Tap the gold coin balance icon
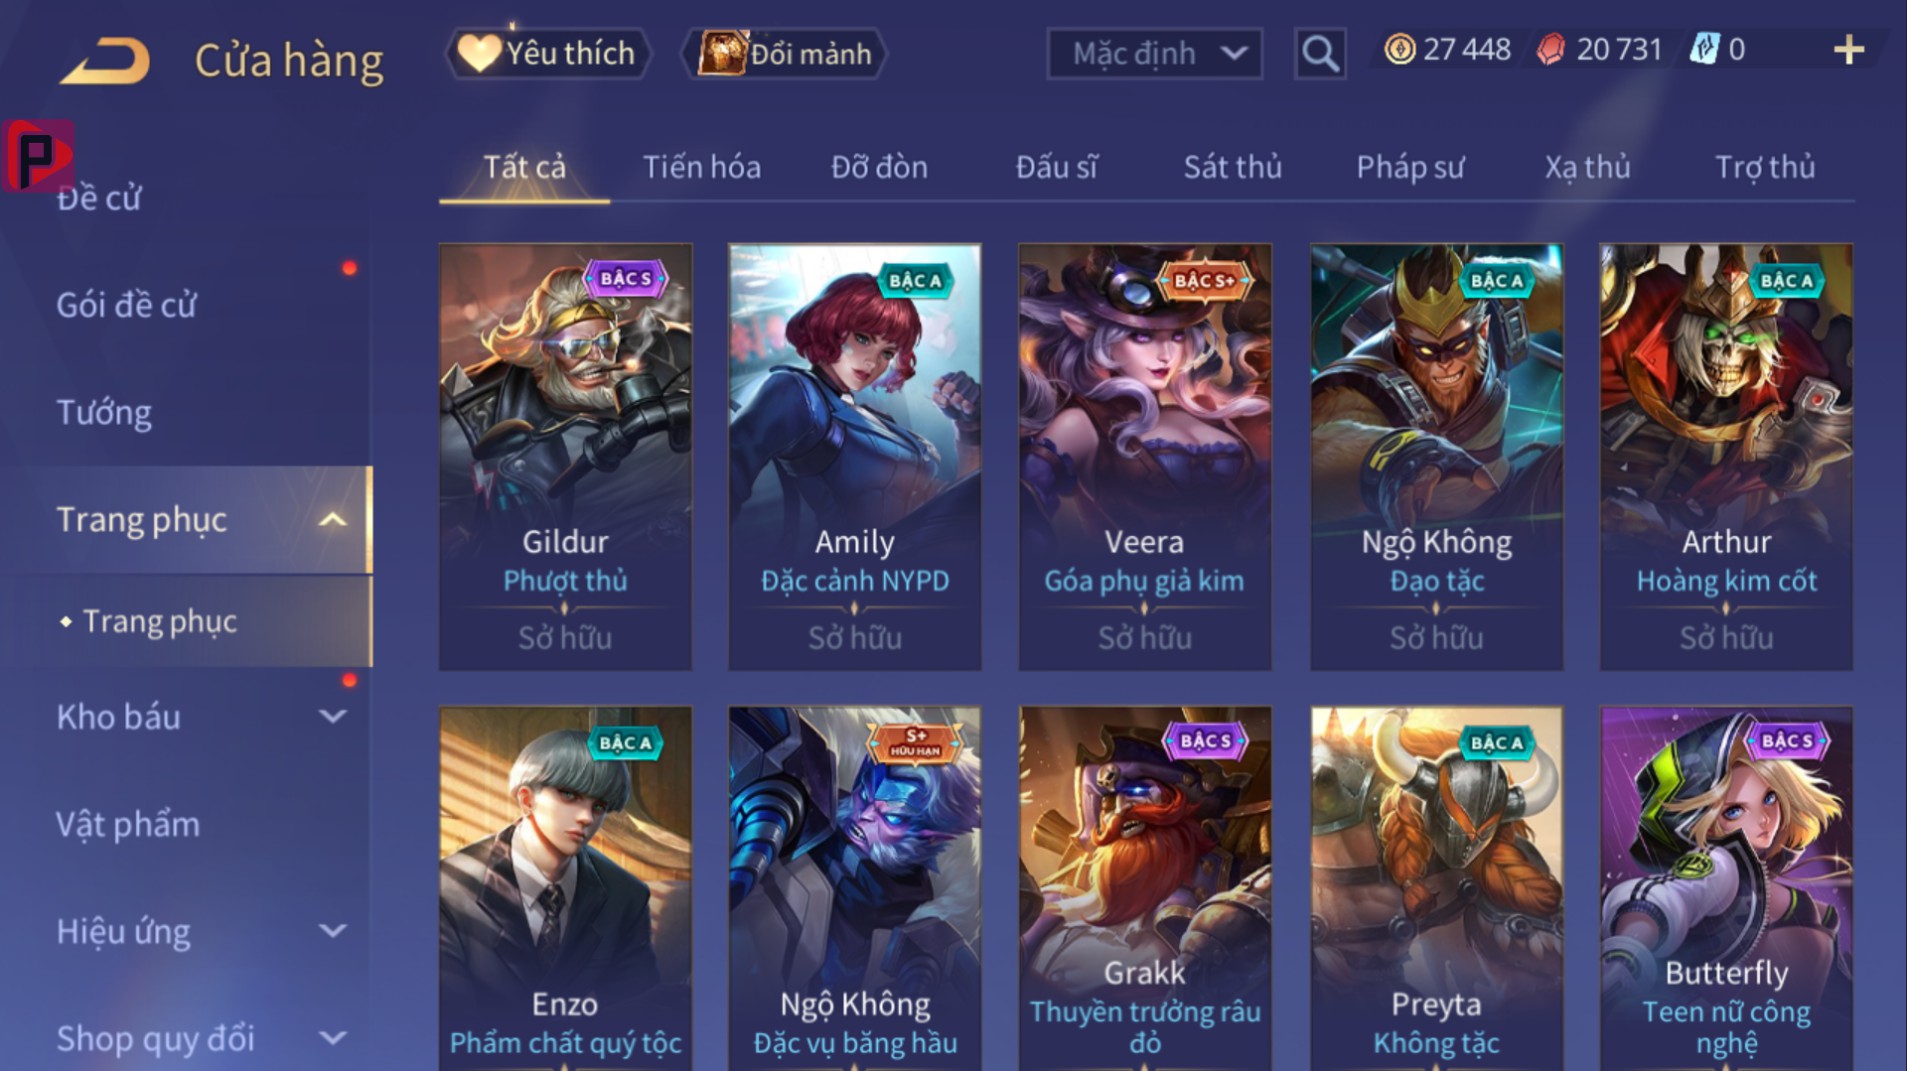This screenshot has height=1071, width=1907. [1399, 49]
